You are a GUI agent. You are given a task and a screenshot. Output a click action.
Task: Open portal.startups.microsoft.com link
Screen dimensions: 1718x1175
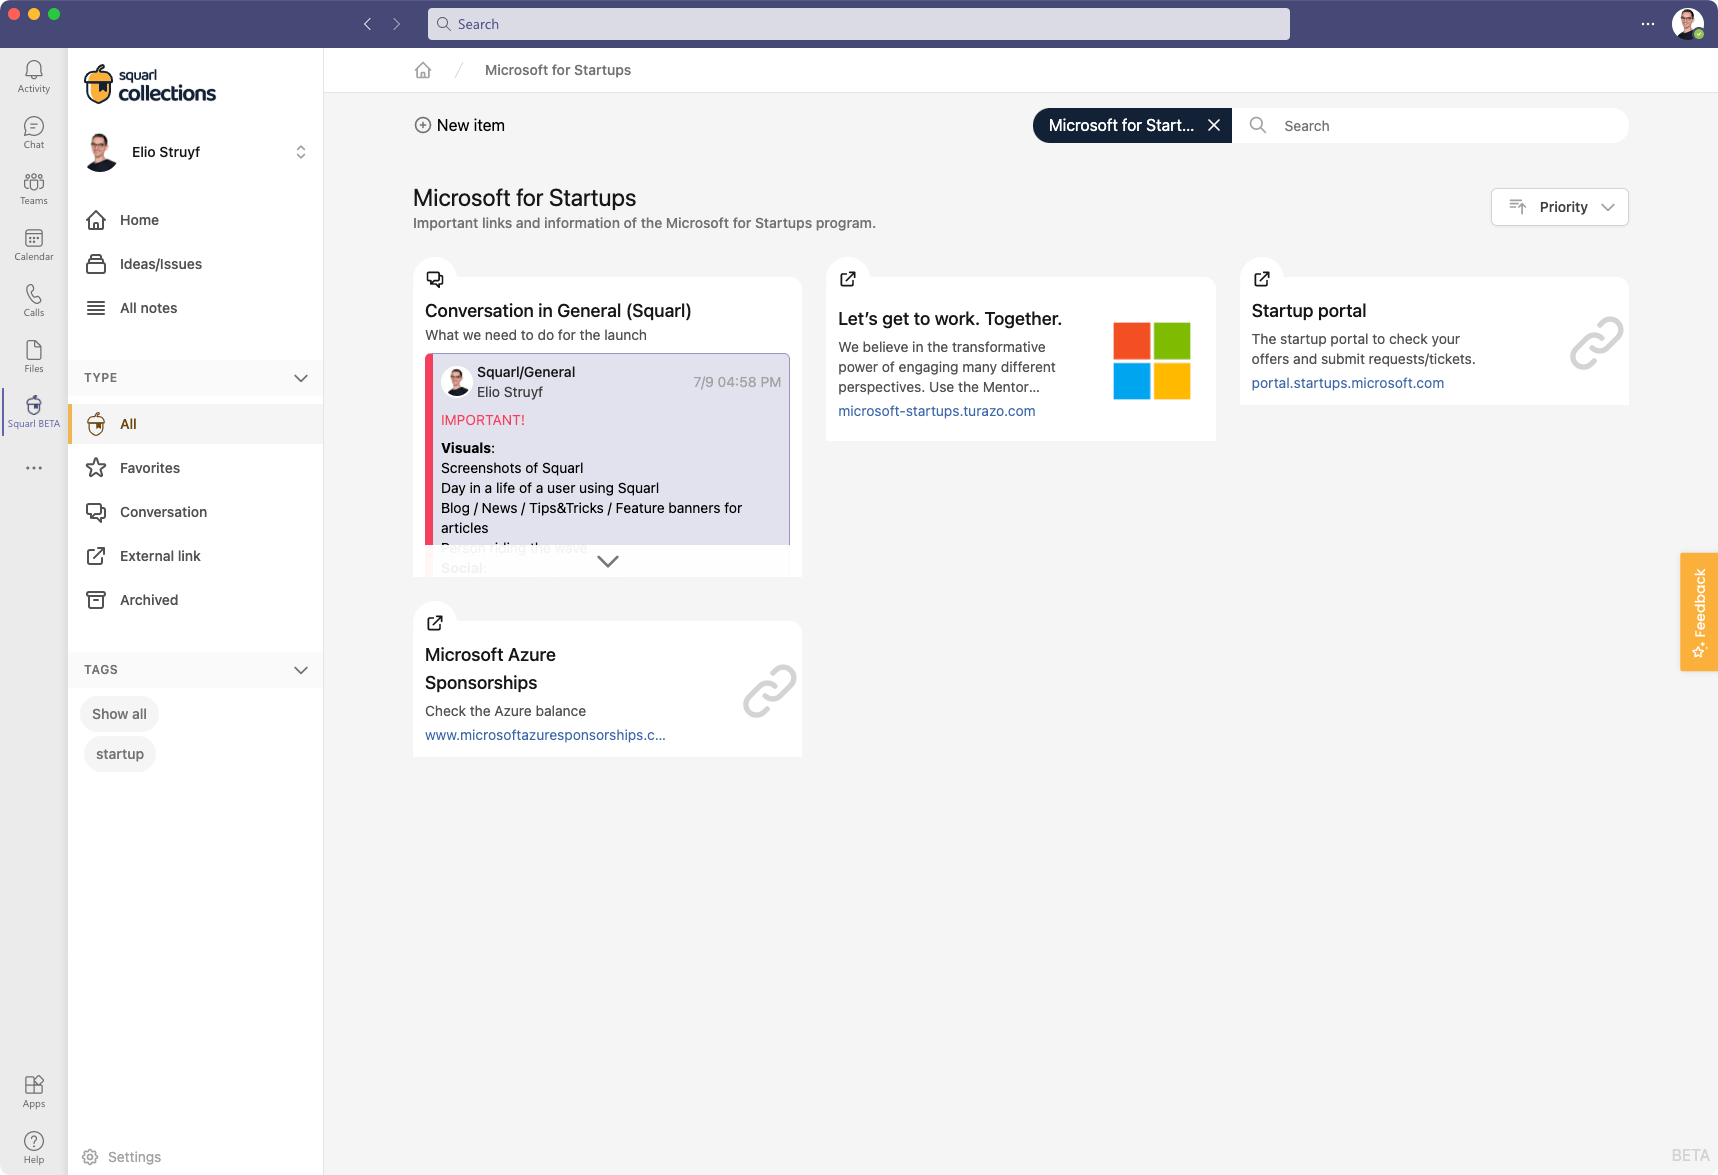[x=1348, y=383]
